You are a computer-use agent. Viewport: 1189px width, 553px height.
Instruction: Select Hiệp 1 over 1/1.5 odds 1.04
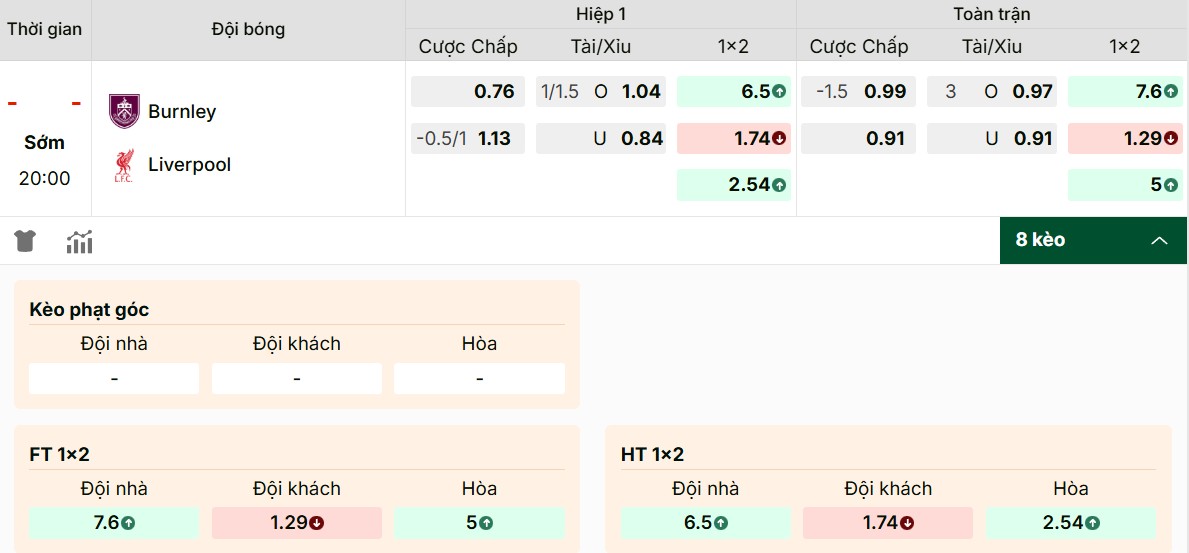[600, 92]
